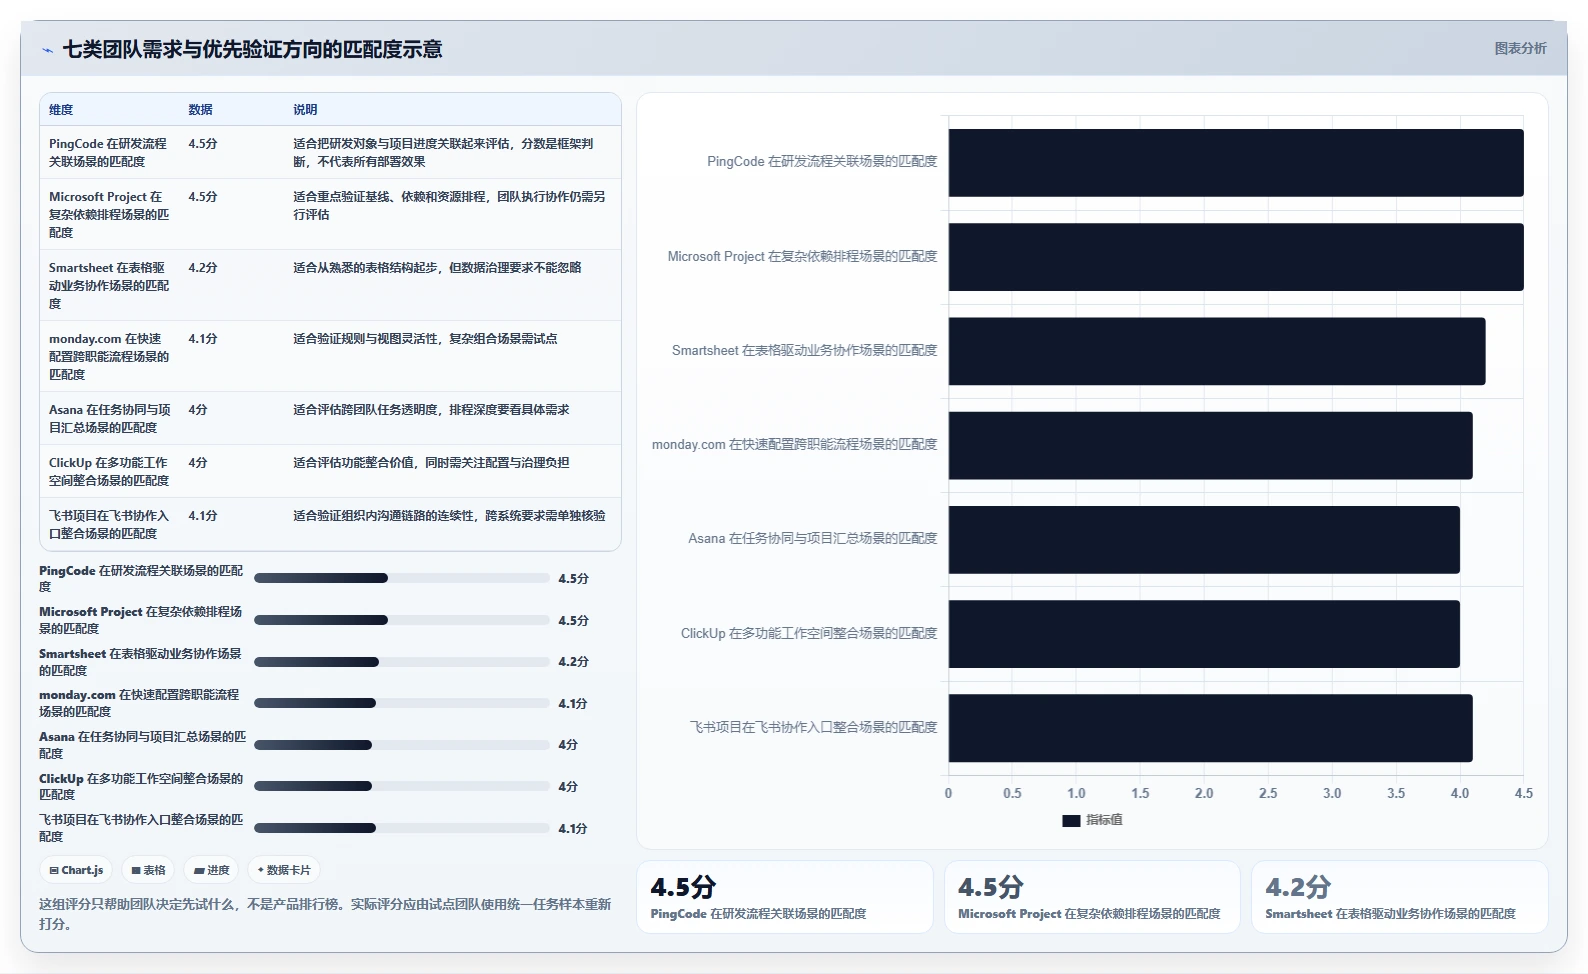Open the 4.5分 Microsoft Project summary card

click(1092, 897)
